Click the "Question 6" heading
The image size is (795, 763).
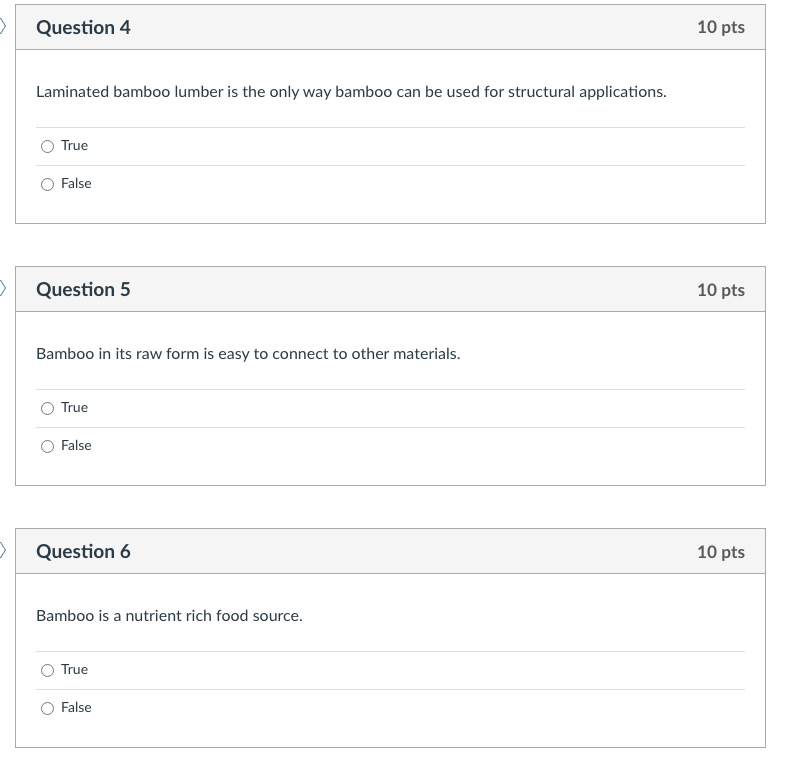point(83,552)
